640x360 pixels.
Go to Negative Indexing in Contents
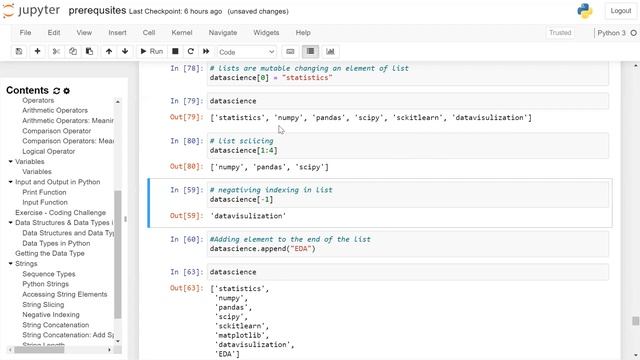[51, 315]
